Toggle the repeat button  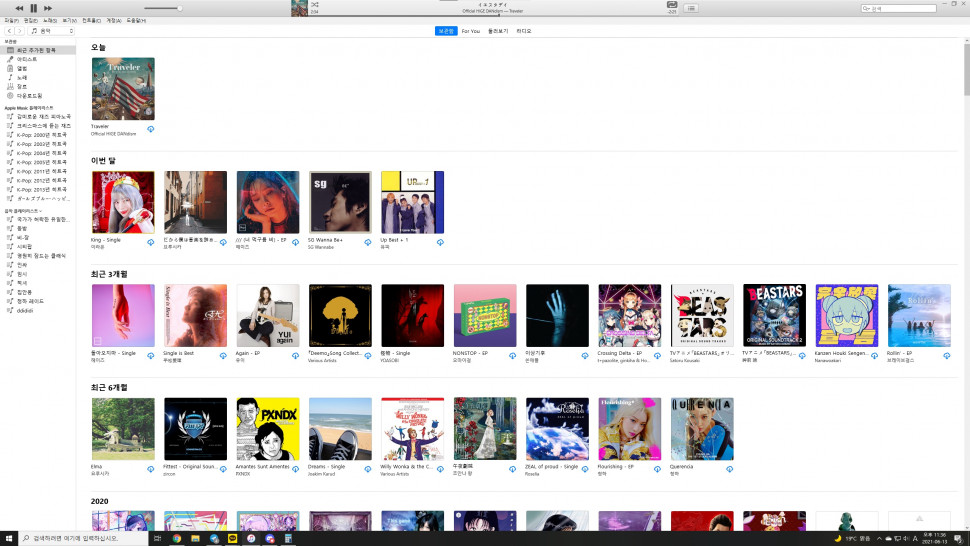(x=671, y=4)
